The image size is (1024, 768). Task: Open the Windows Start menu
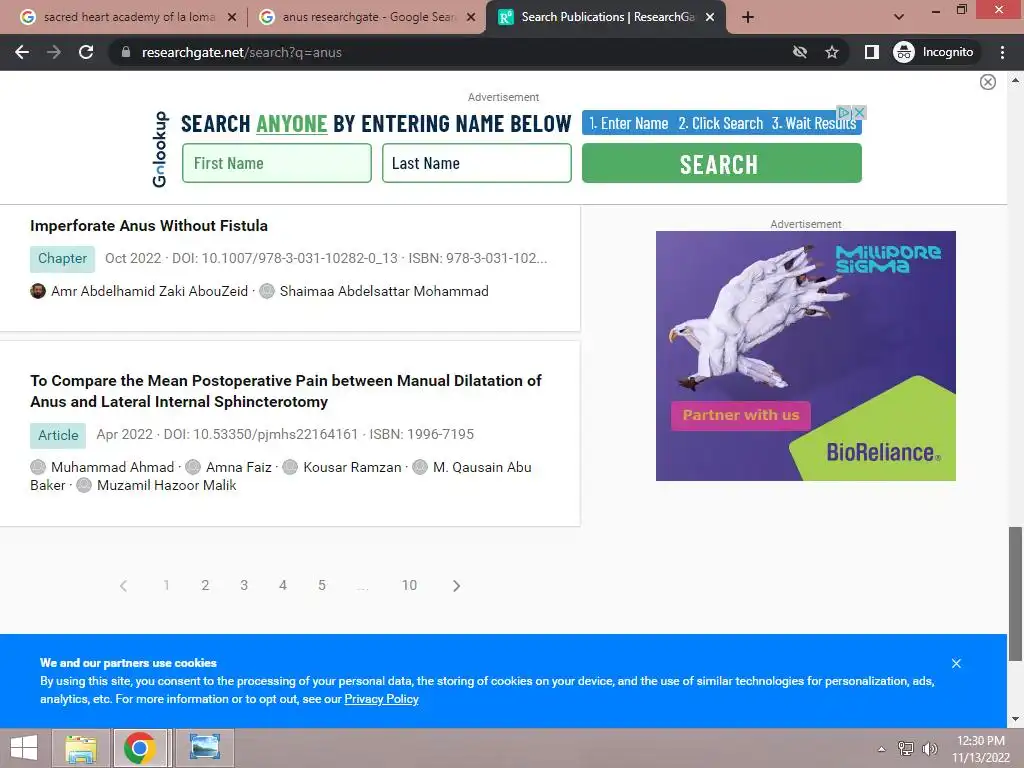24,748
